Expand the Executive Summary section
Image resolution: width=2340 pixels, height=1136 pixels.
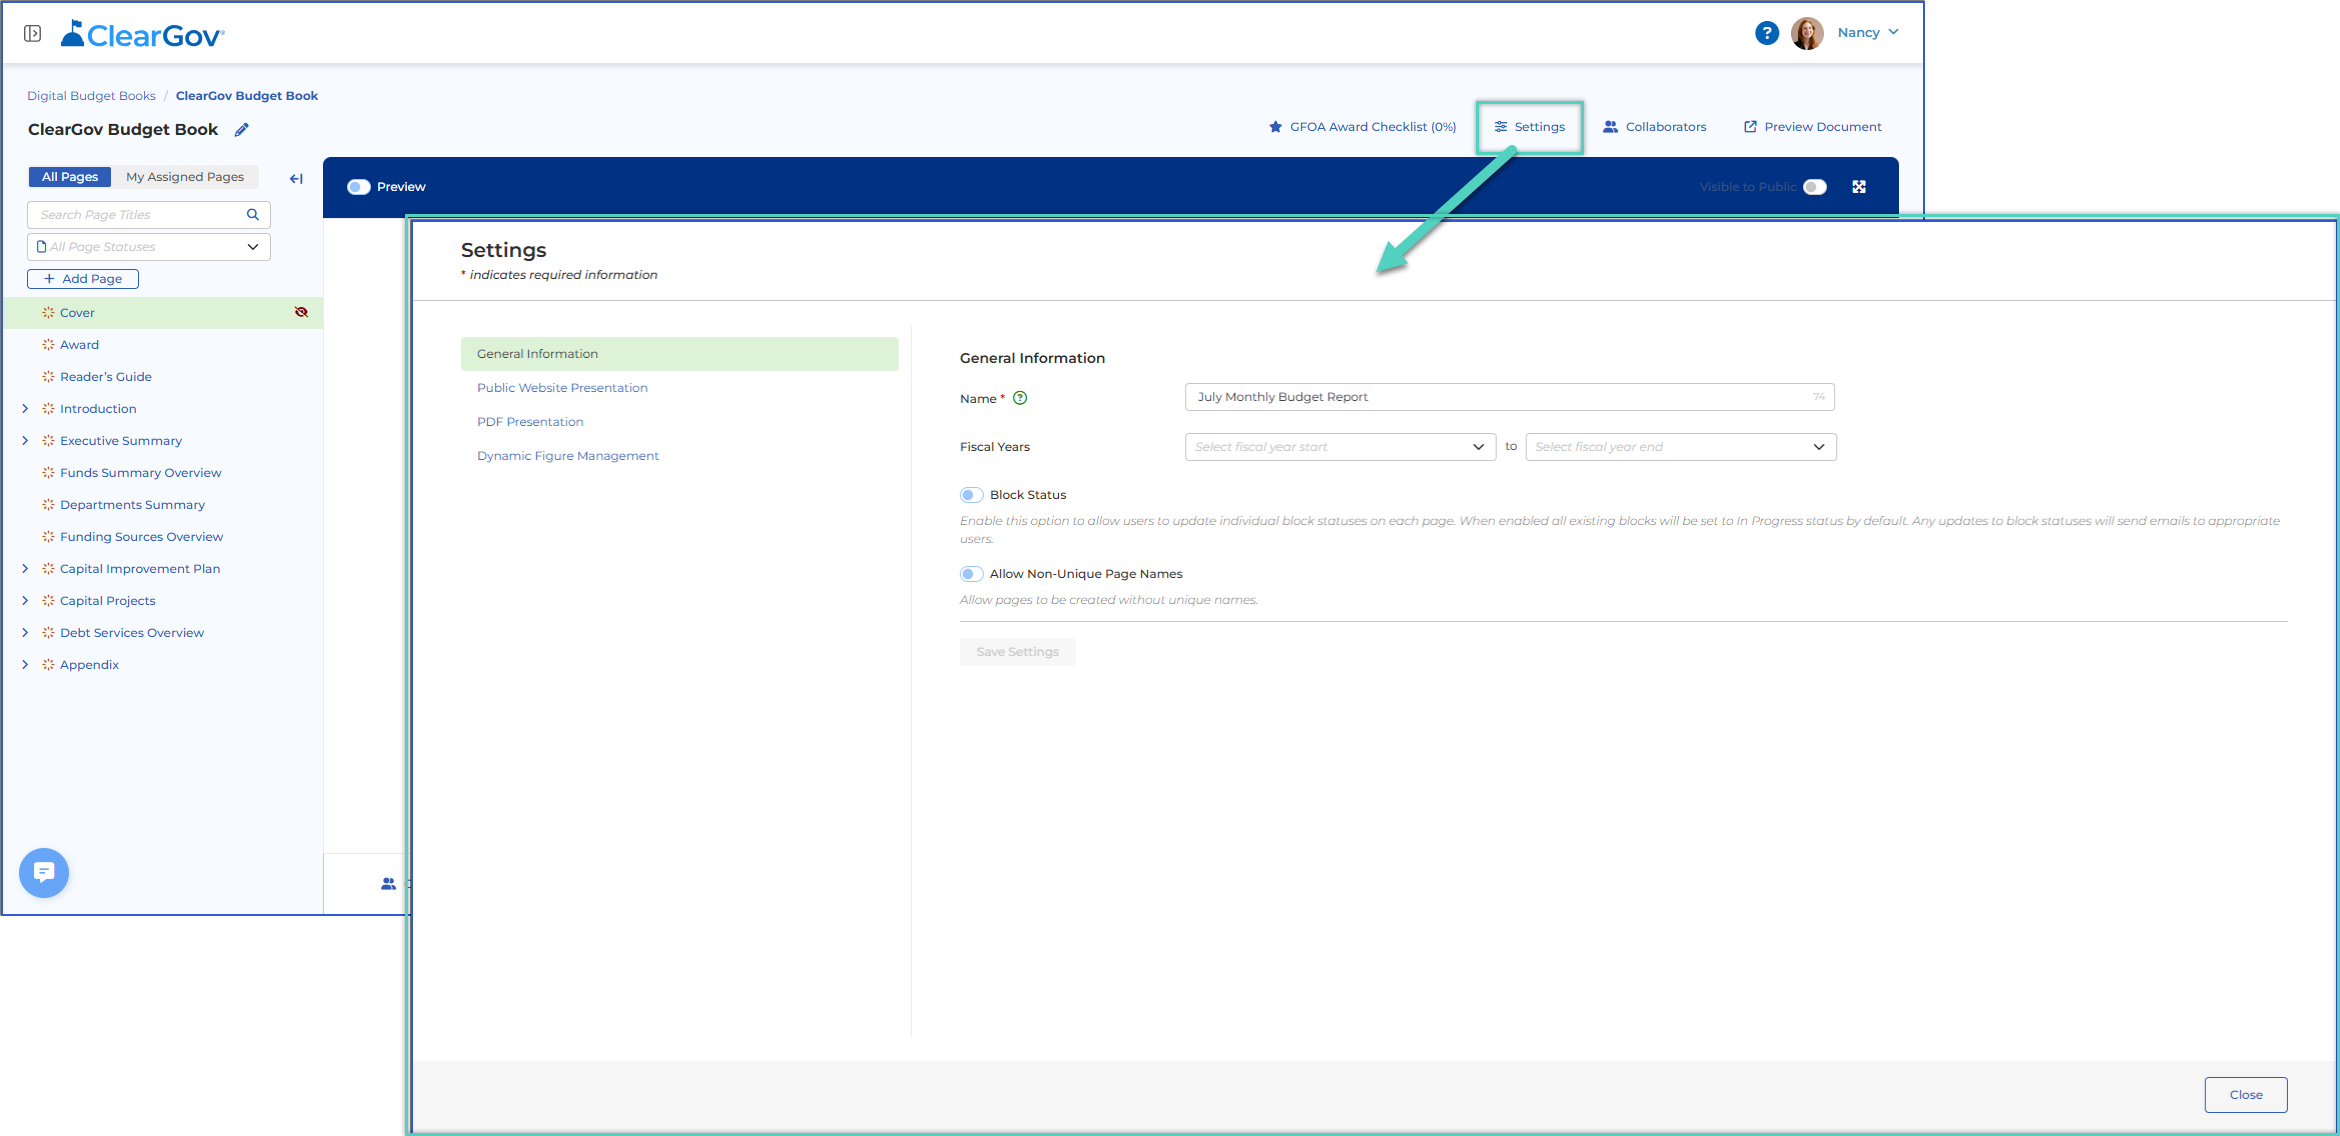pyautogui.click(x=25, y=441)
